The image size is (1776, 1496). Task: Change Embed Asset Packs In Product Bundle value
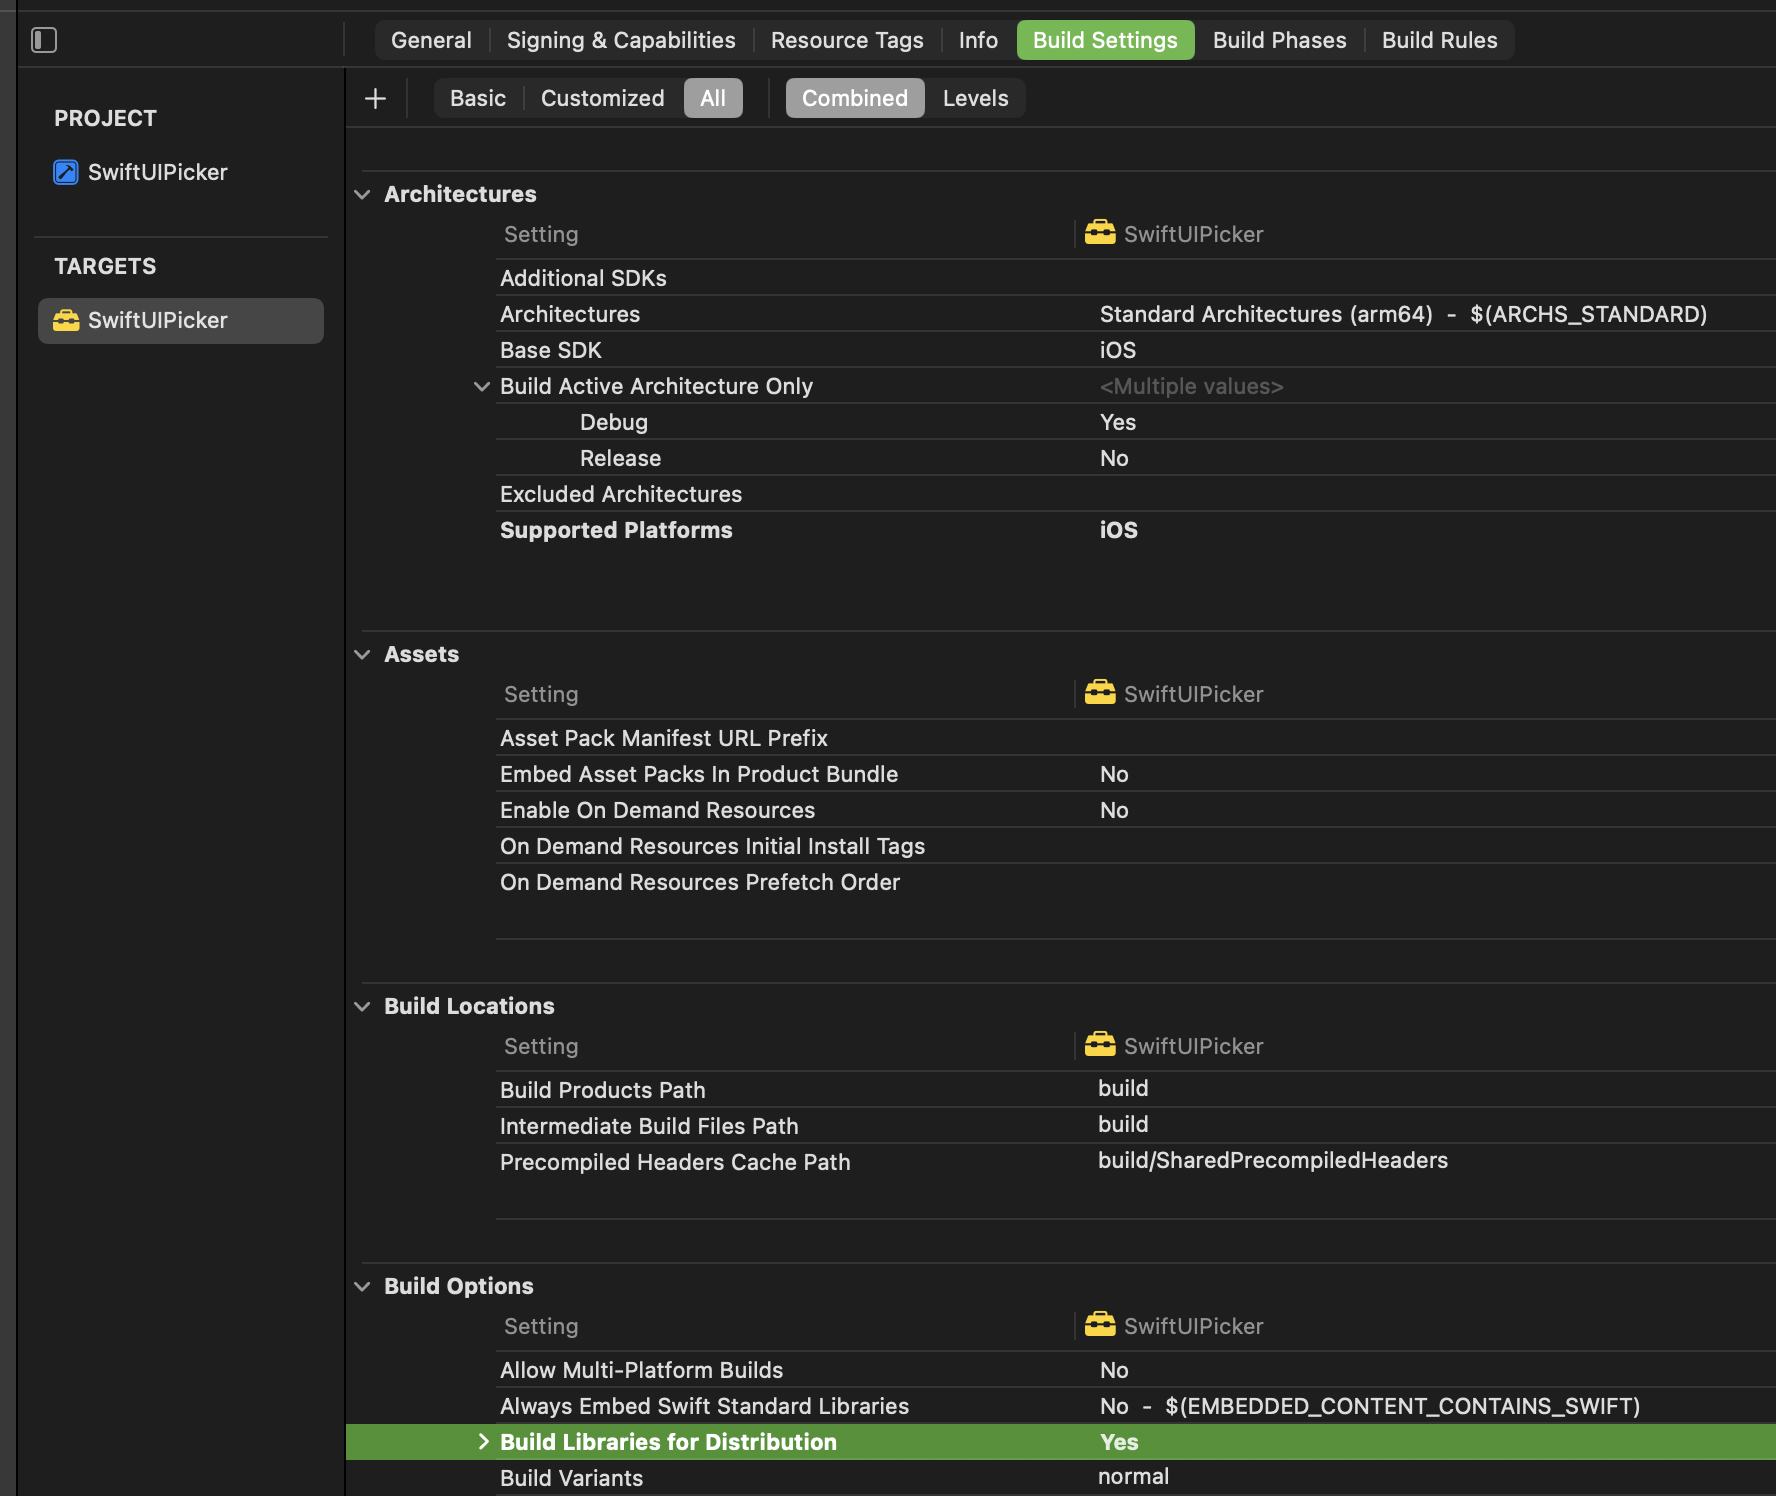(x=1114, y=774)
